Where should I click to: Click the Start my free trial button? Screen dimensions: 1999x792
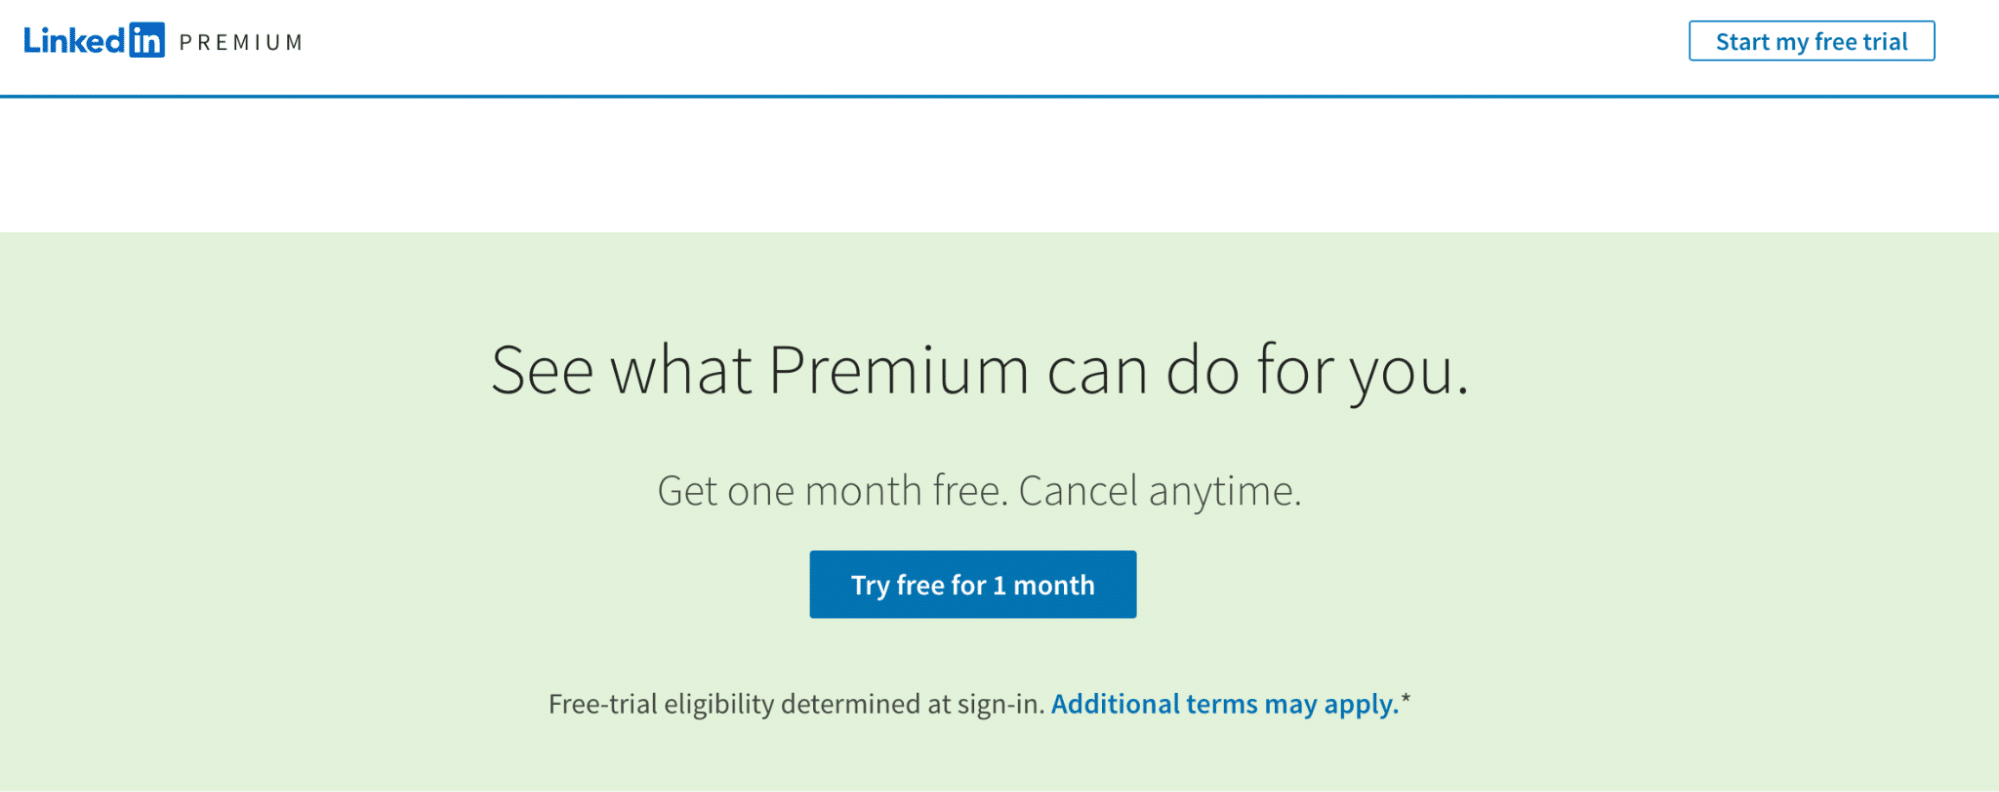tap(1811, 41)
